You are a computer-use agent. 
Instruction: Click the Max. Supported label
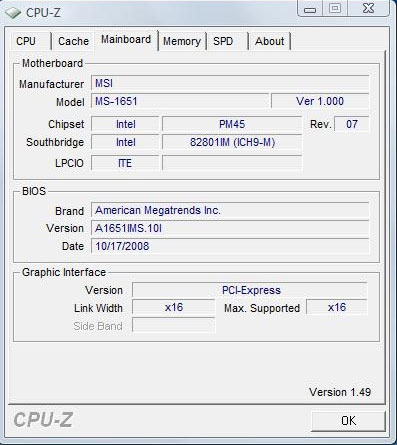tap(262, 308)
